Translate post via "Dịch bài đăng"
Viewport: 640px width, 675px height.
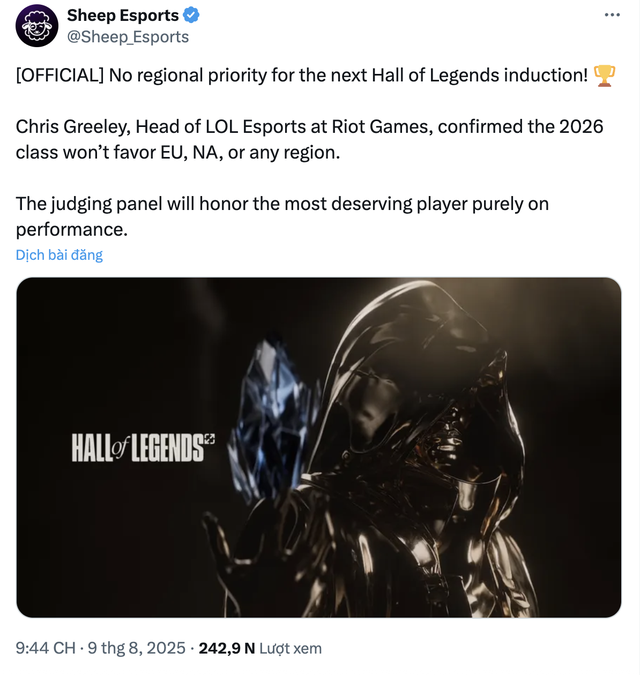[59, 255]
